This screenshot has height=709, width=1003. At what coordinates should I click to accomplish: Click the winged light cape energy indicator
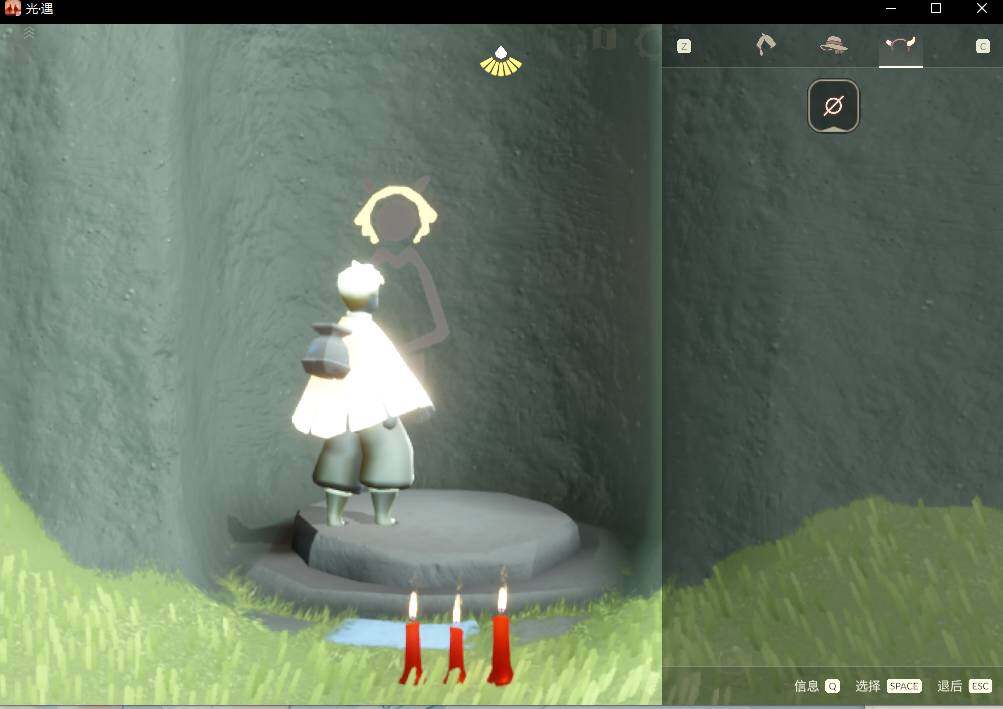[x=501, y=61]
